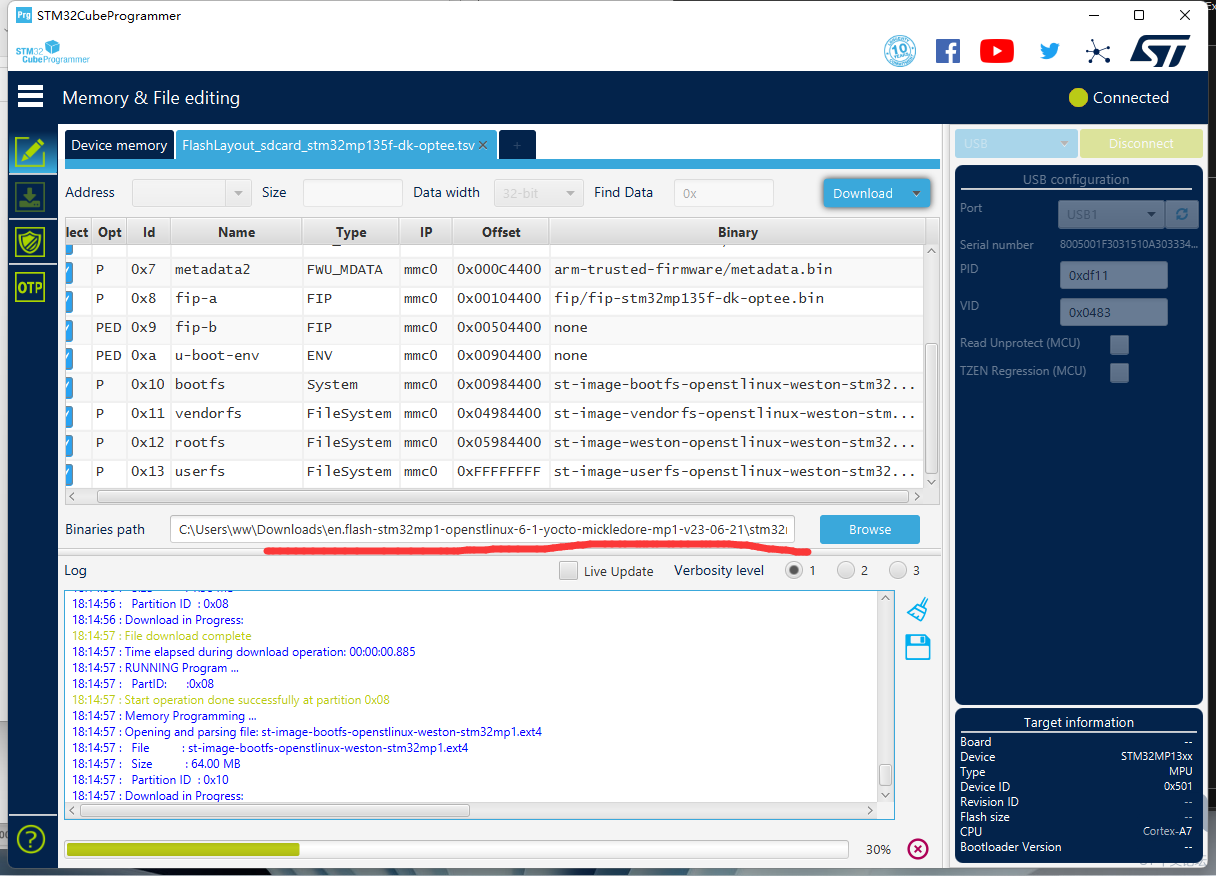This screenshot has width=1216, height=876.
Task: Select the vendorfs name cell
Action: 236,413
